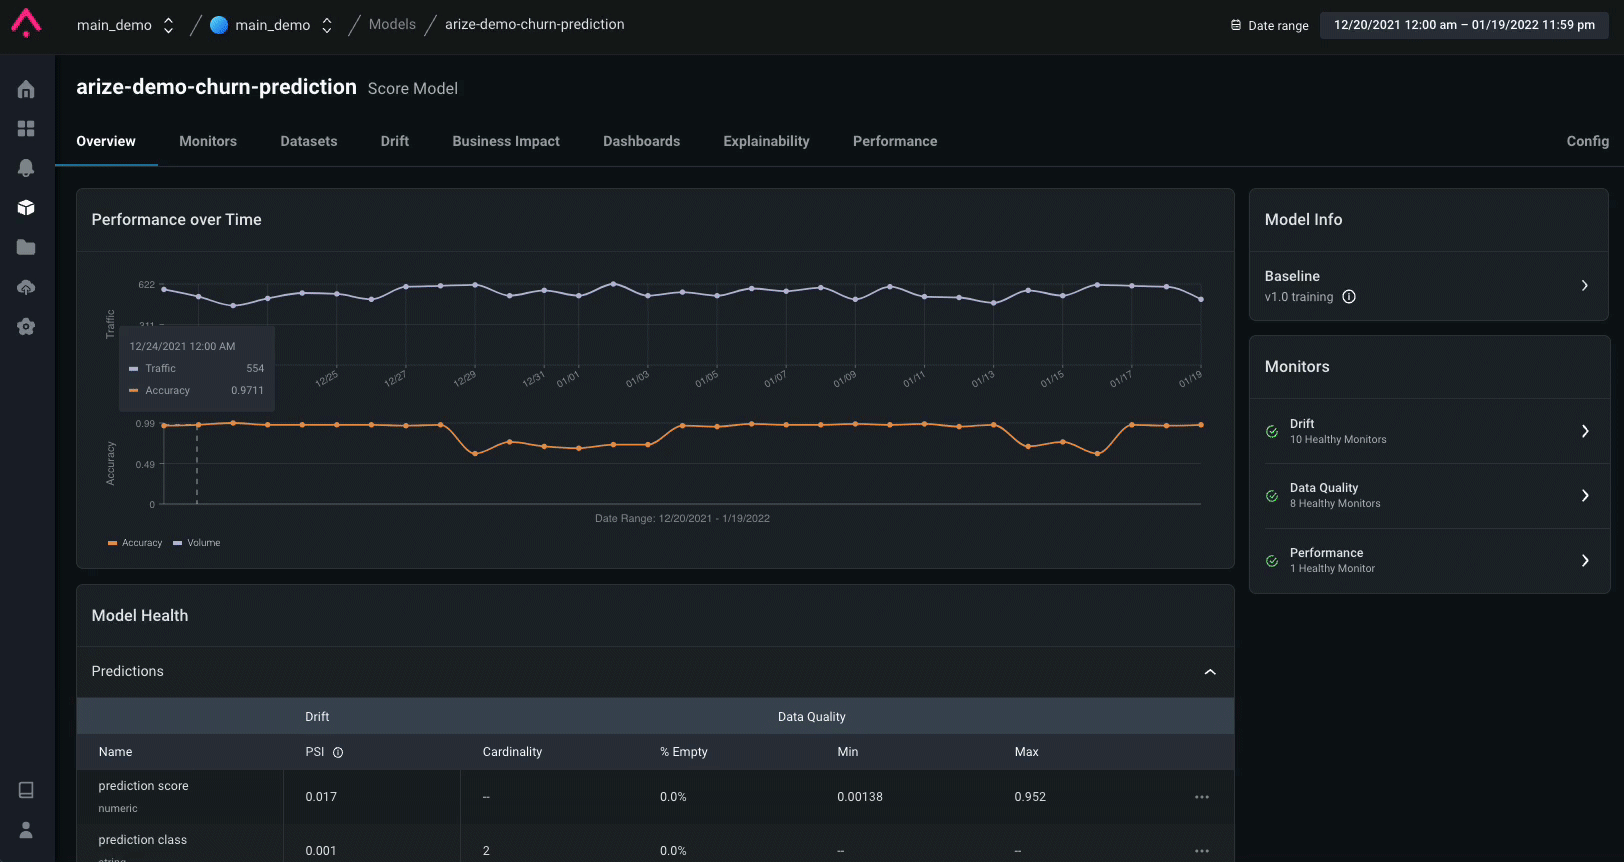Toggle the Accuracy series in chart legend
Image resolution: width=1624 pixels, height=862 pixels.
pos(135,543)
